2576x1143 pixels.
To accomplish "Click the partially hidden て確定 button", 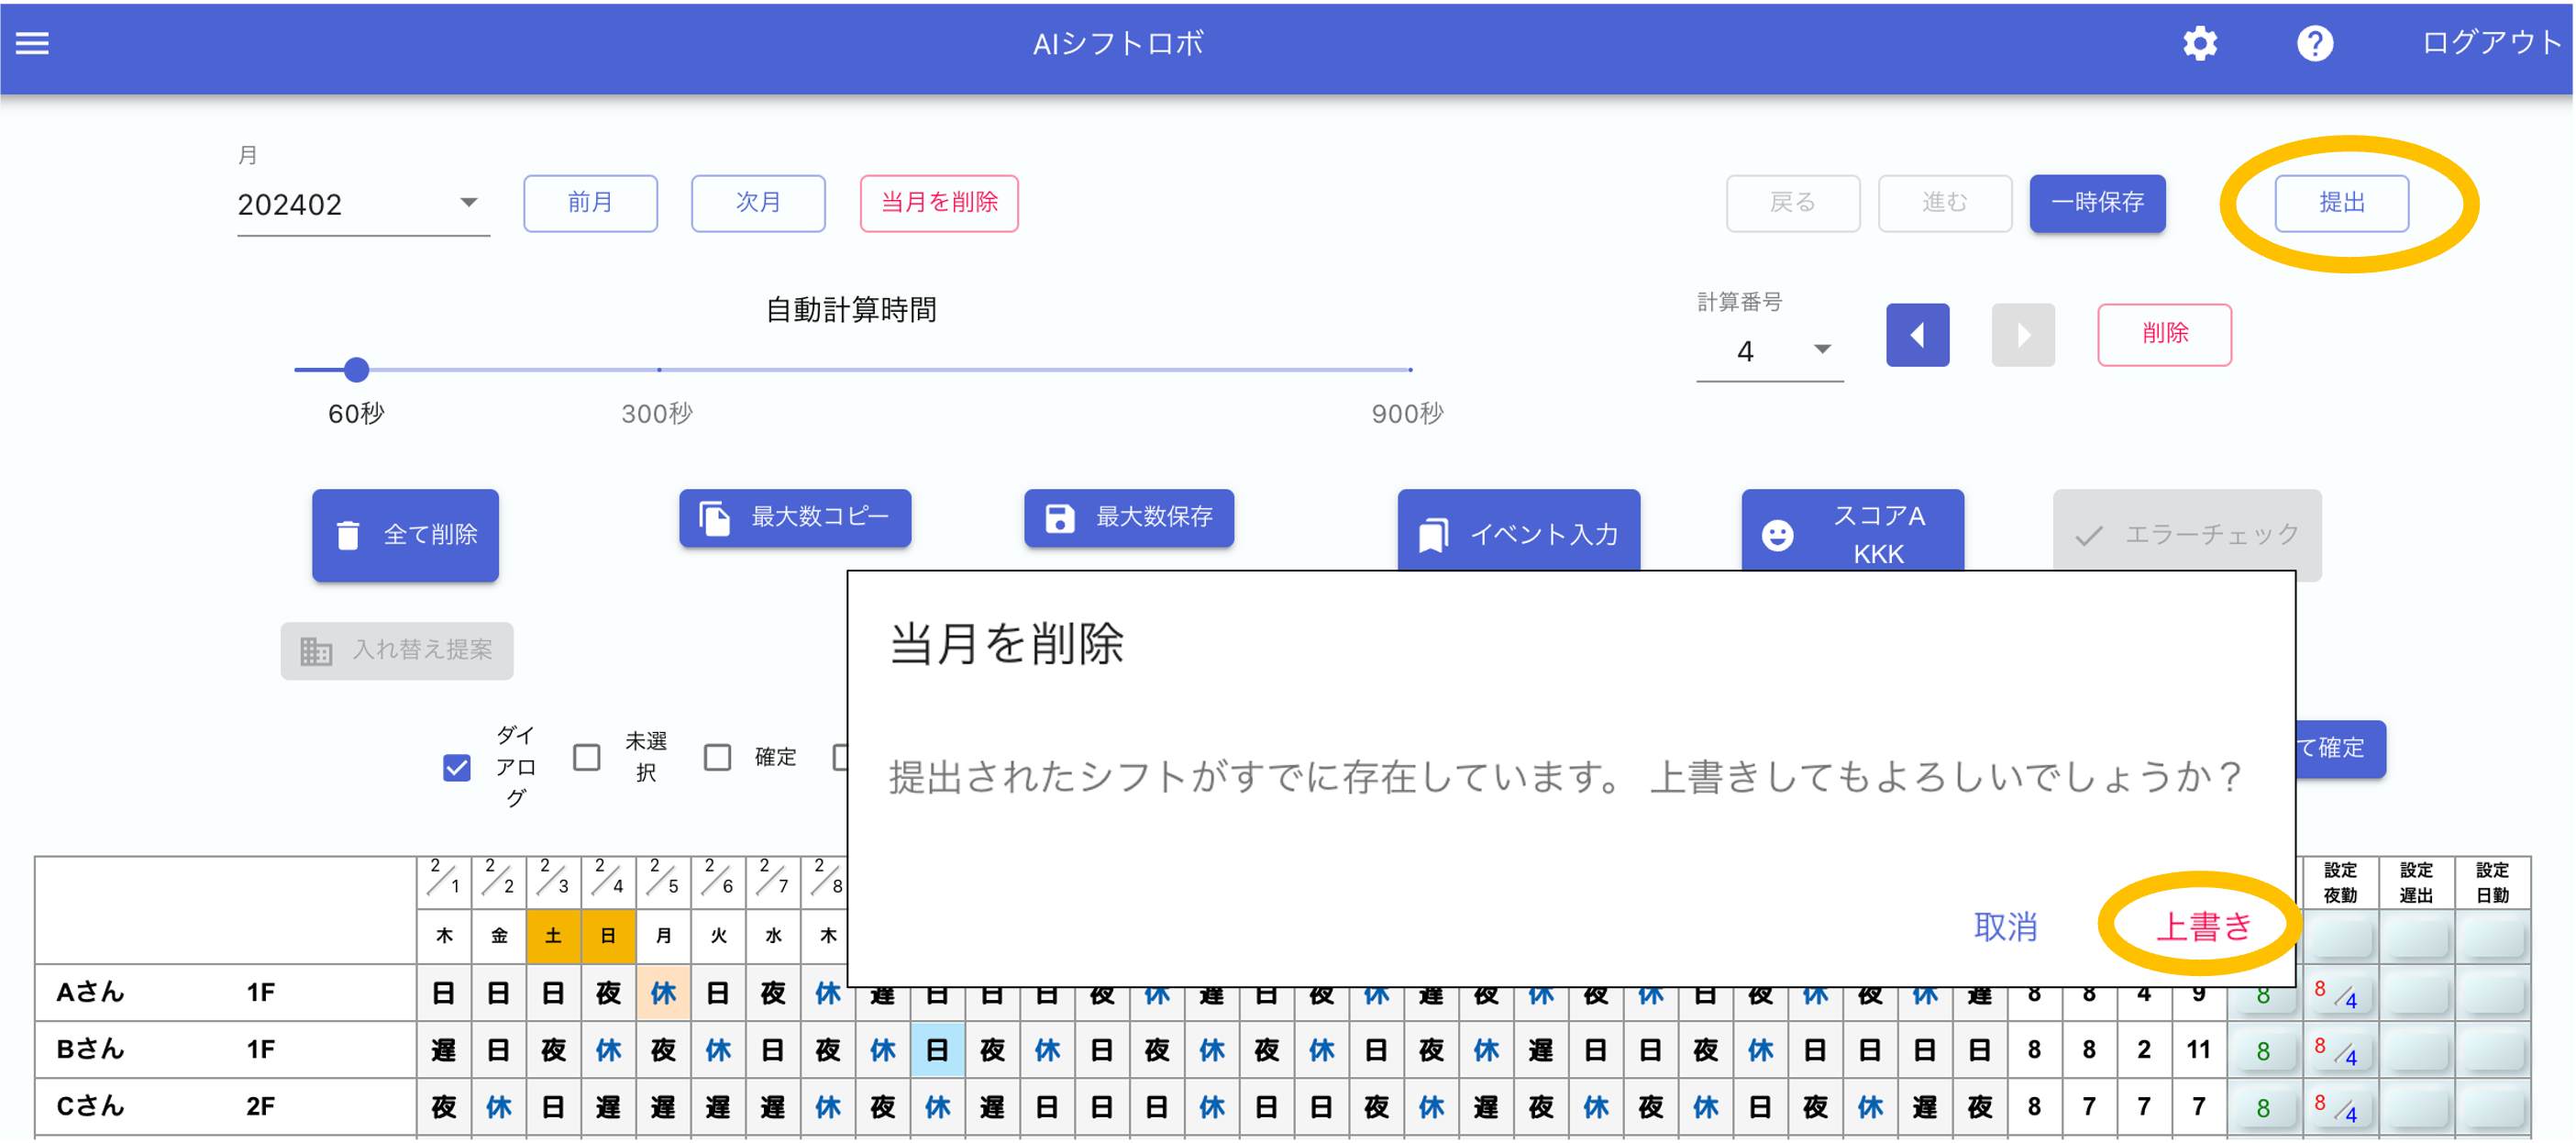I will click(2340, 749).
